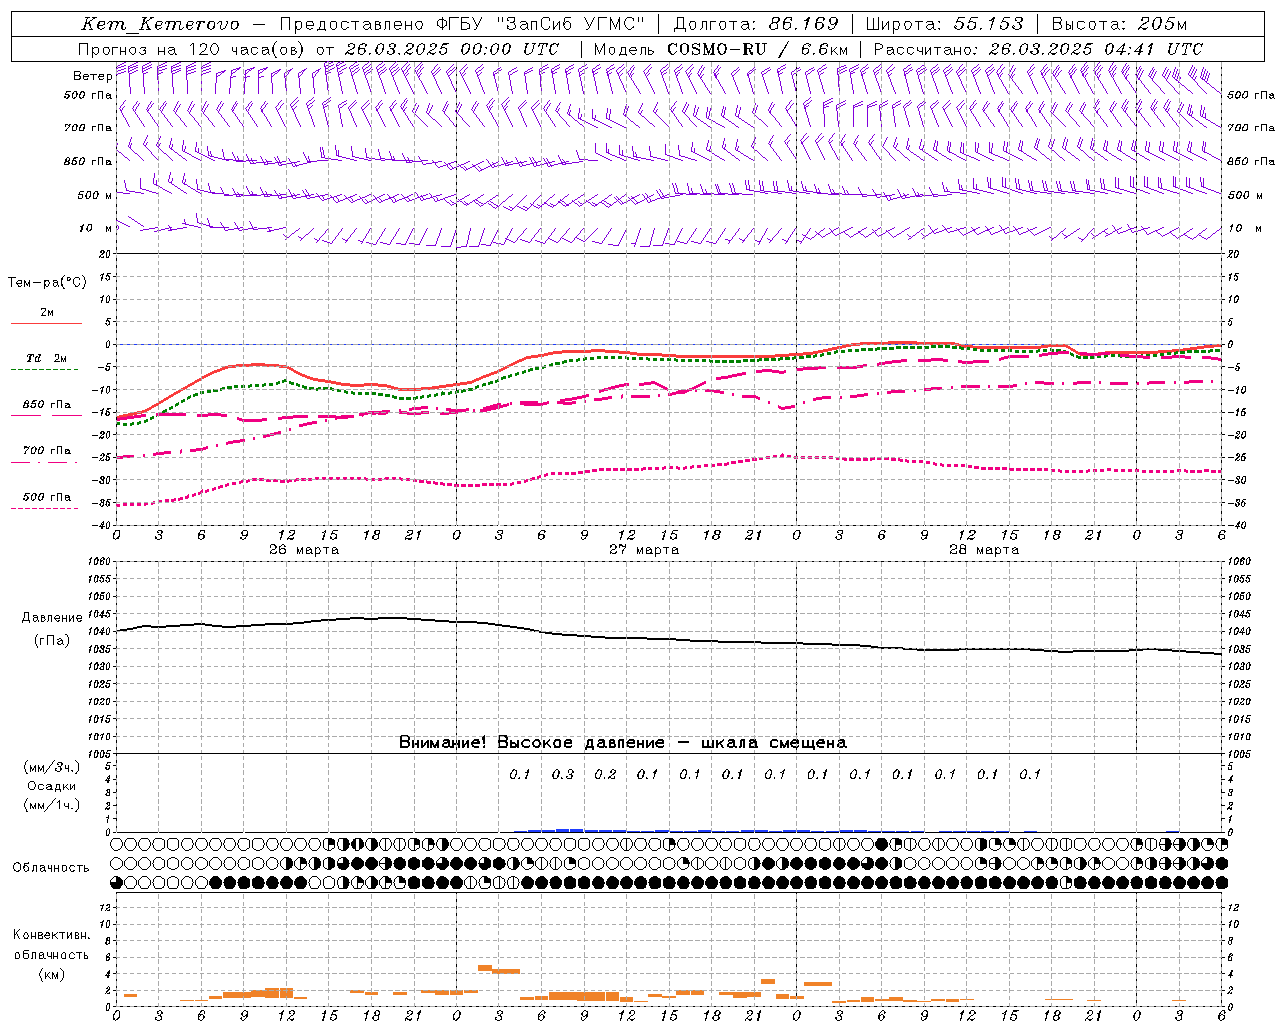Click the 'Тем-ра(°C)' temperature label
The width and height of the screenshot is (1280, 1024).
point(47,283)
